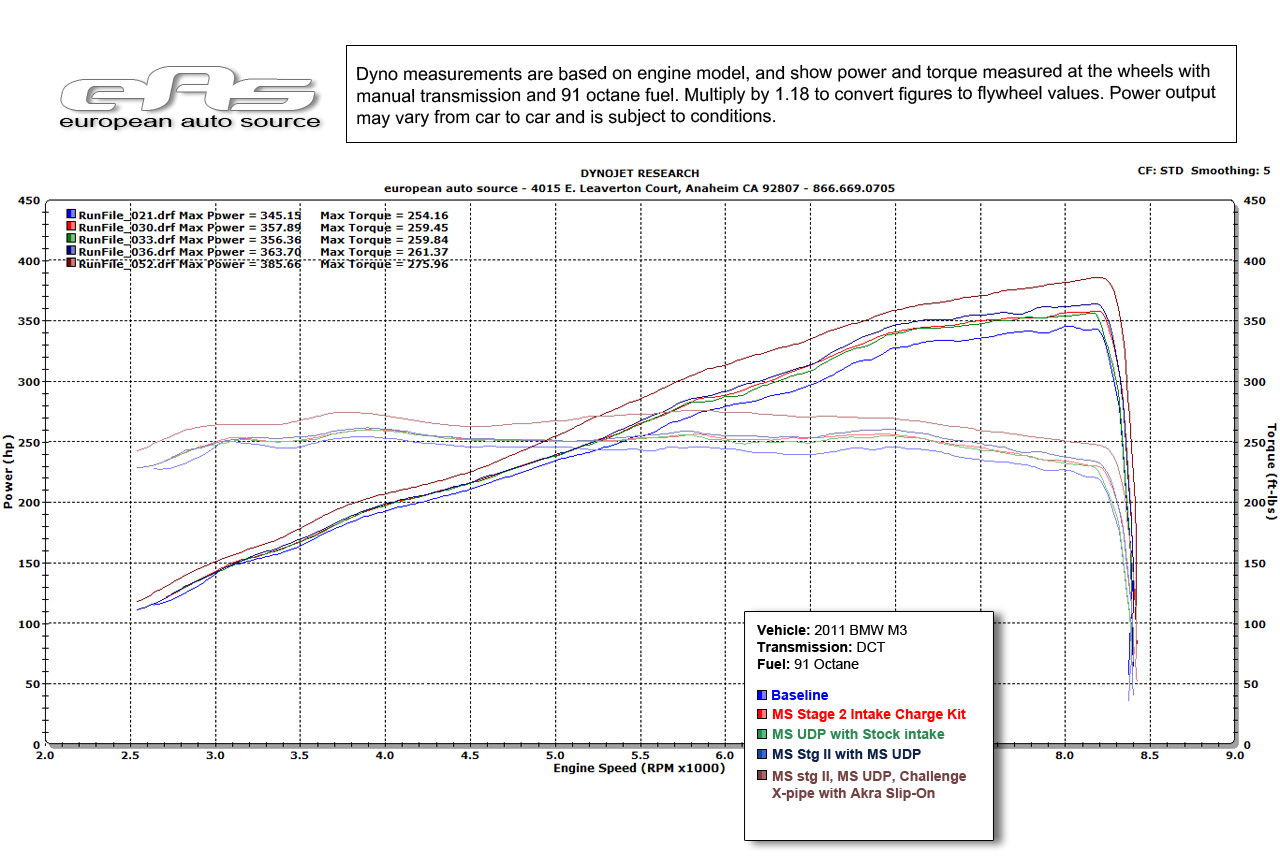Click swatch beside MS Stg II with MS UDP
Viewport: 1280px width, 866px height.
[x=762, y=754]
